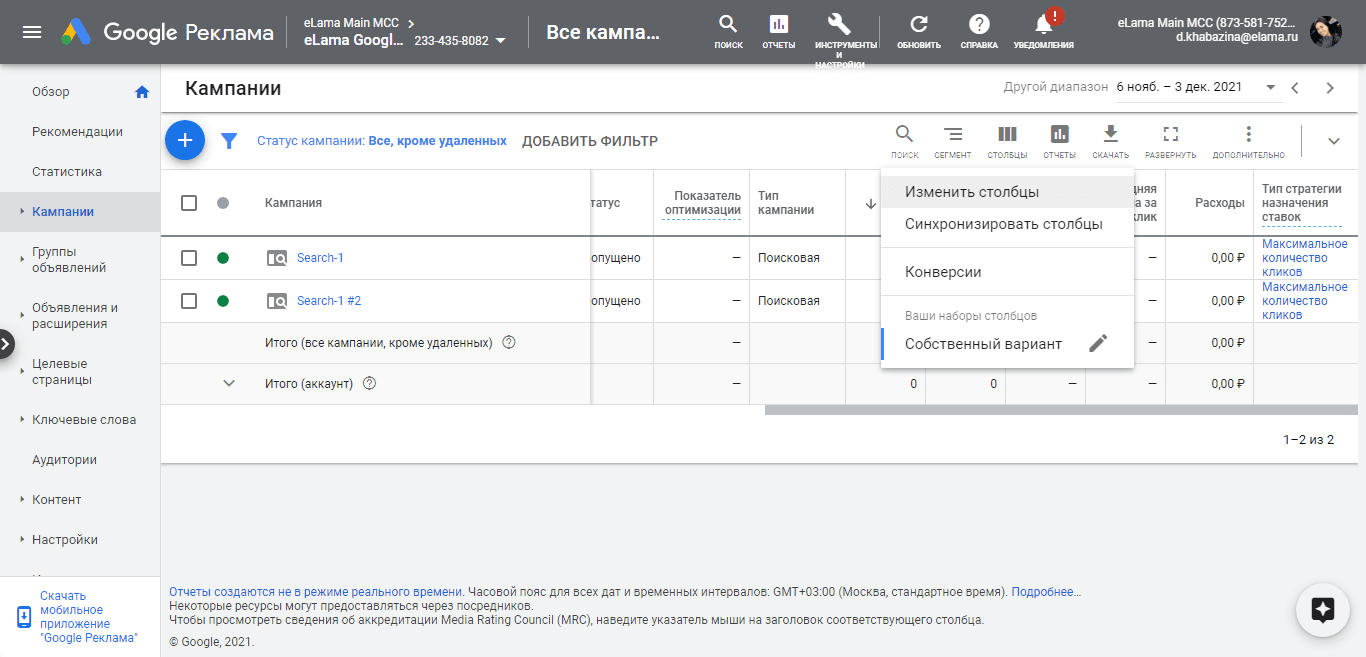Click table search magnifier Поиск
This screenshot has width=1366, height=657.
904,141
